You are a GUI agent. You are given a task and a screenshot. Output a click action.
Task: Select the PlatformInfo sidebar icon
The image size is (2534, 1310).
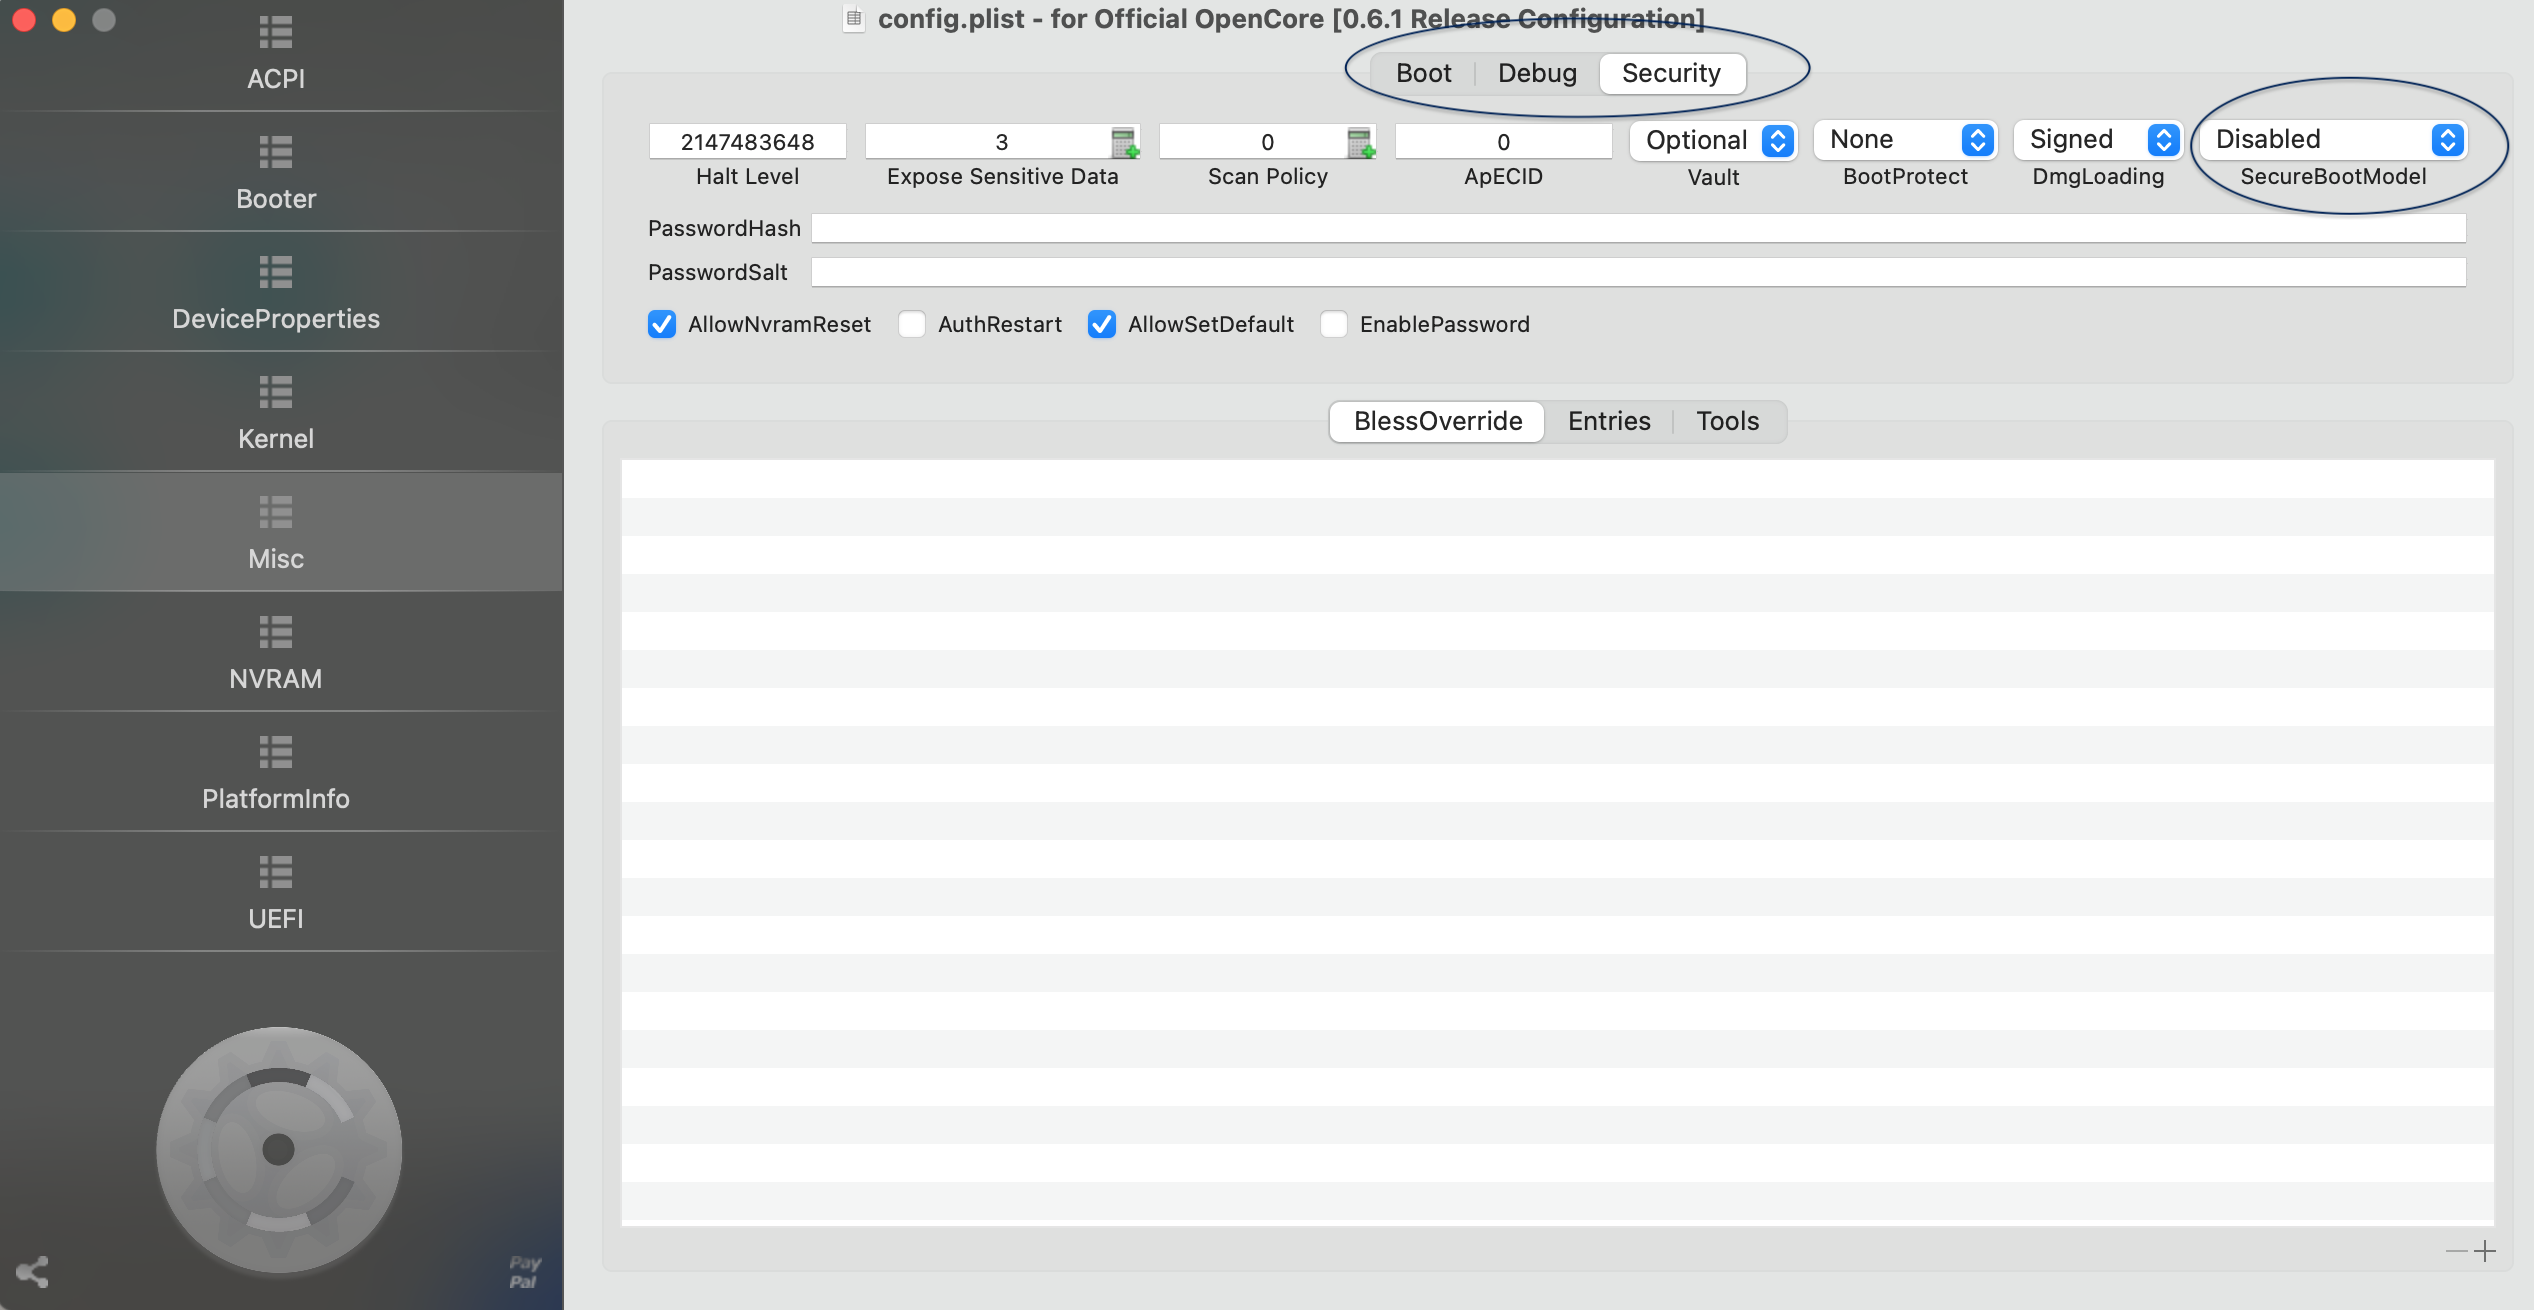point(276,772)
